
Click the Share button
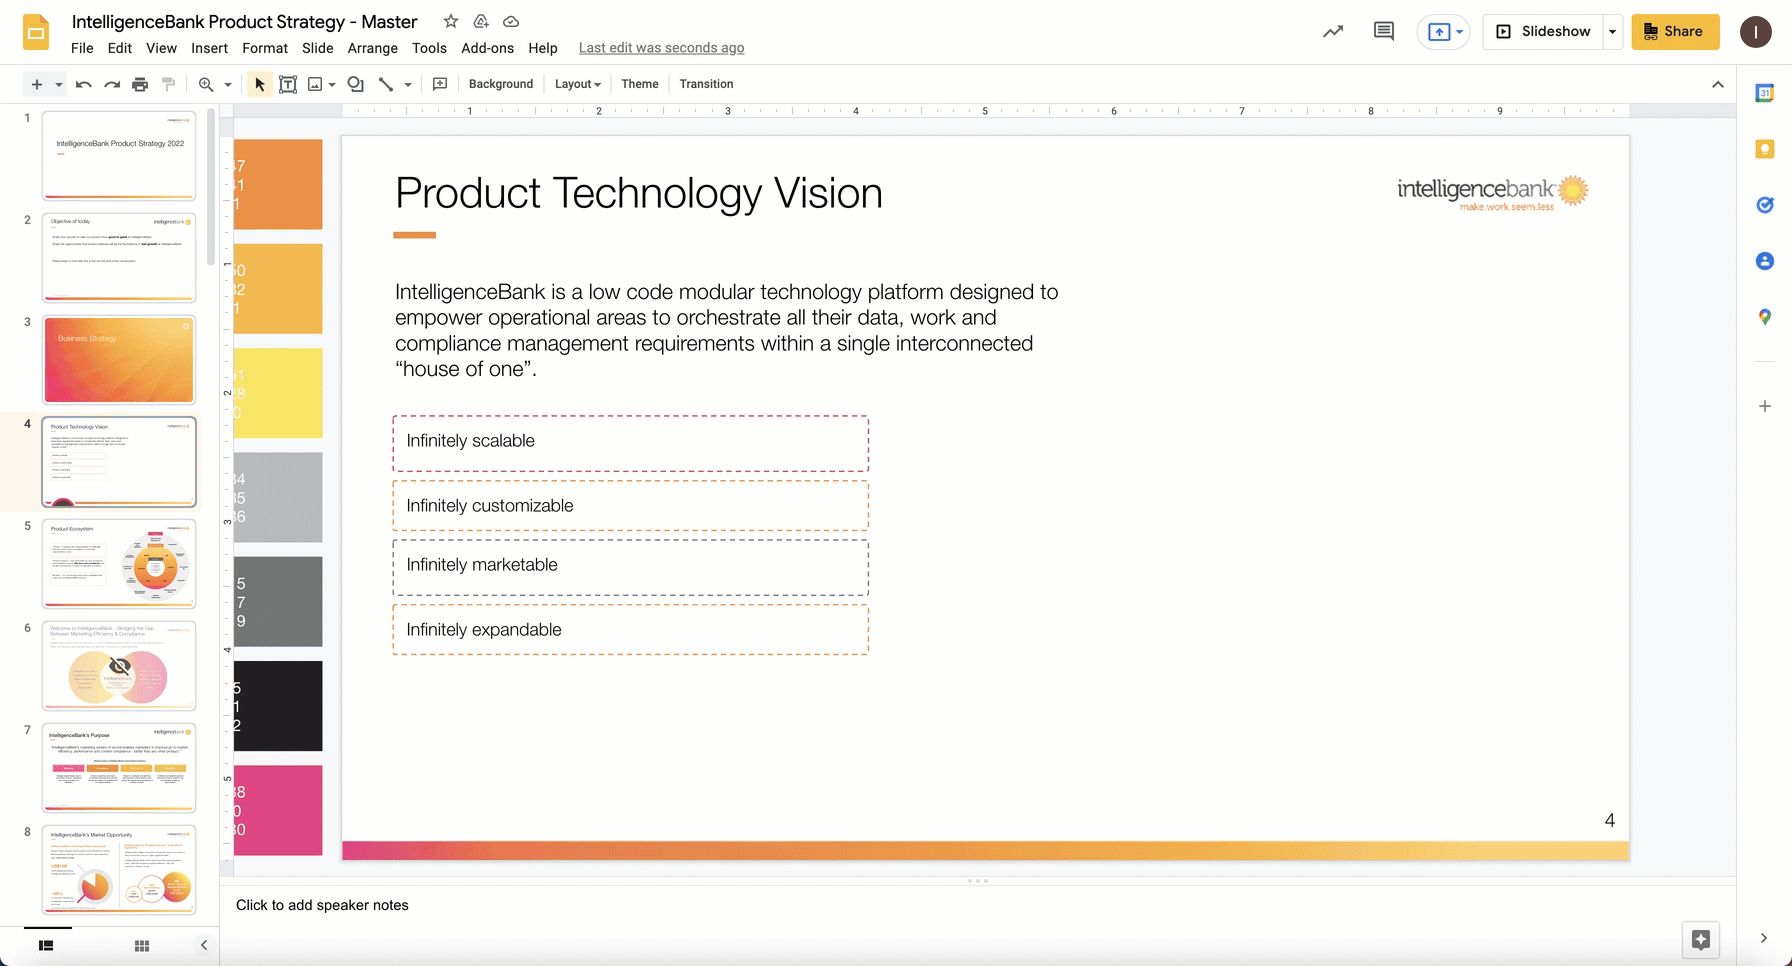point(1675,31)
